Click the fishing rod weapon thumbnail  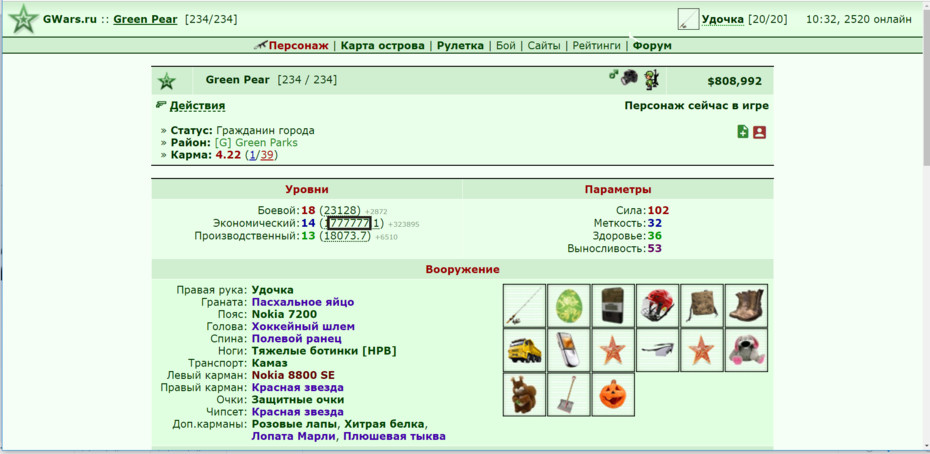(524, 306)
